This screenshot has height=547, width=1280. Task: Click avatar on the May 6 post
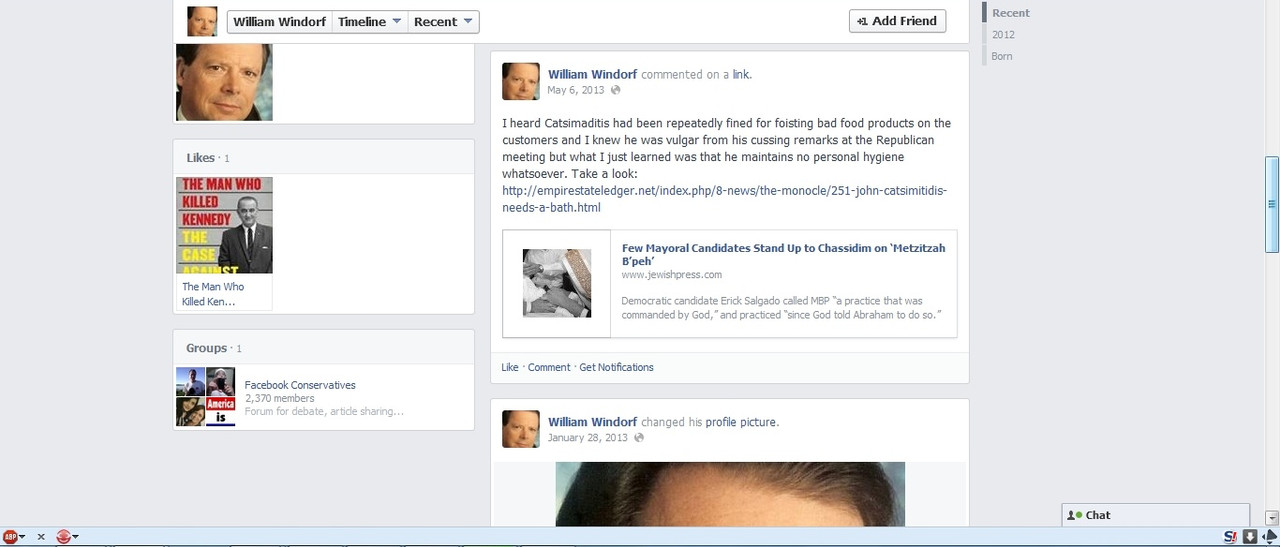(x=520, y=81)
